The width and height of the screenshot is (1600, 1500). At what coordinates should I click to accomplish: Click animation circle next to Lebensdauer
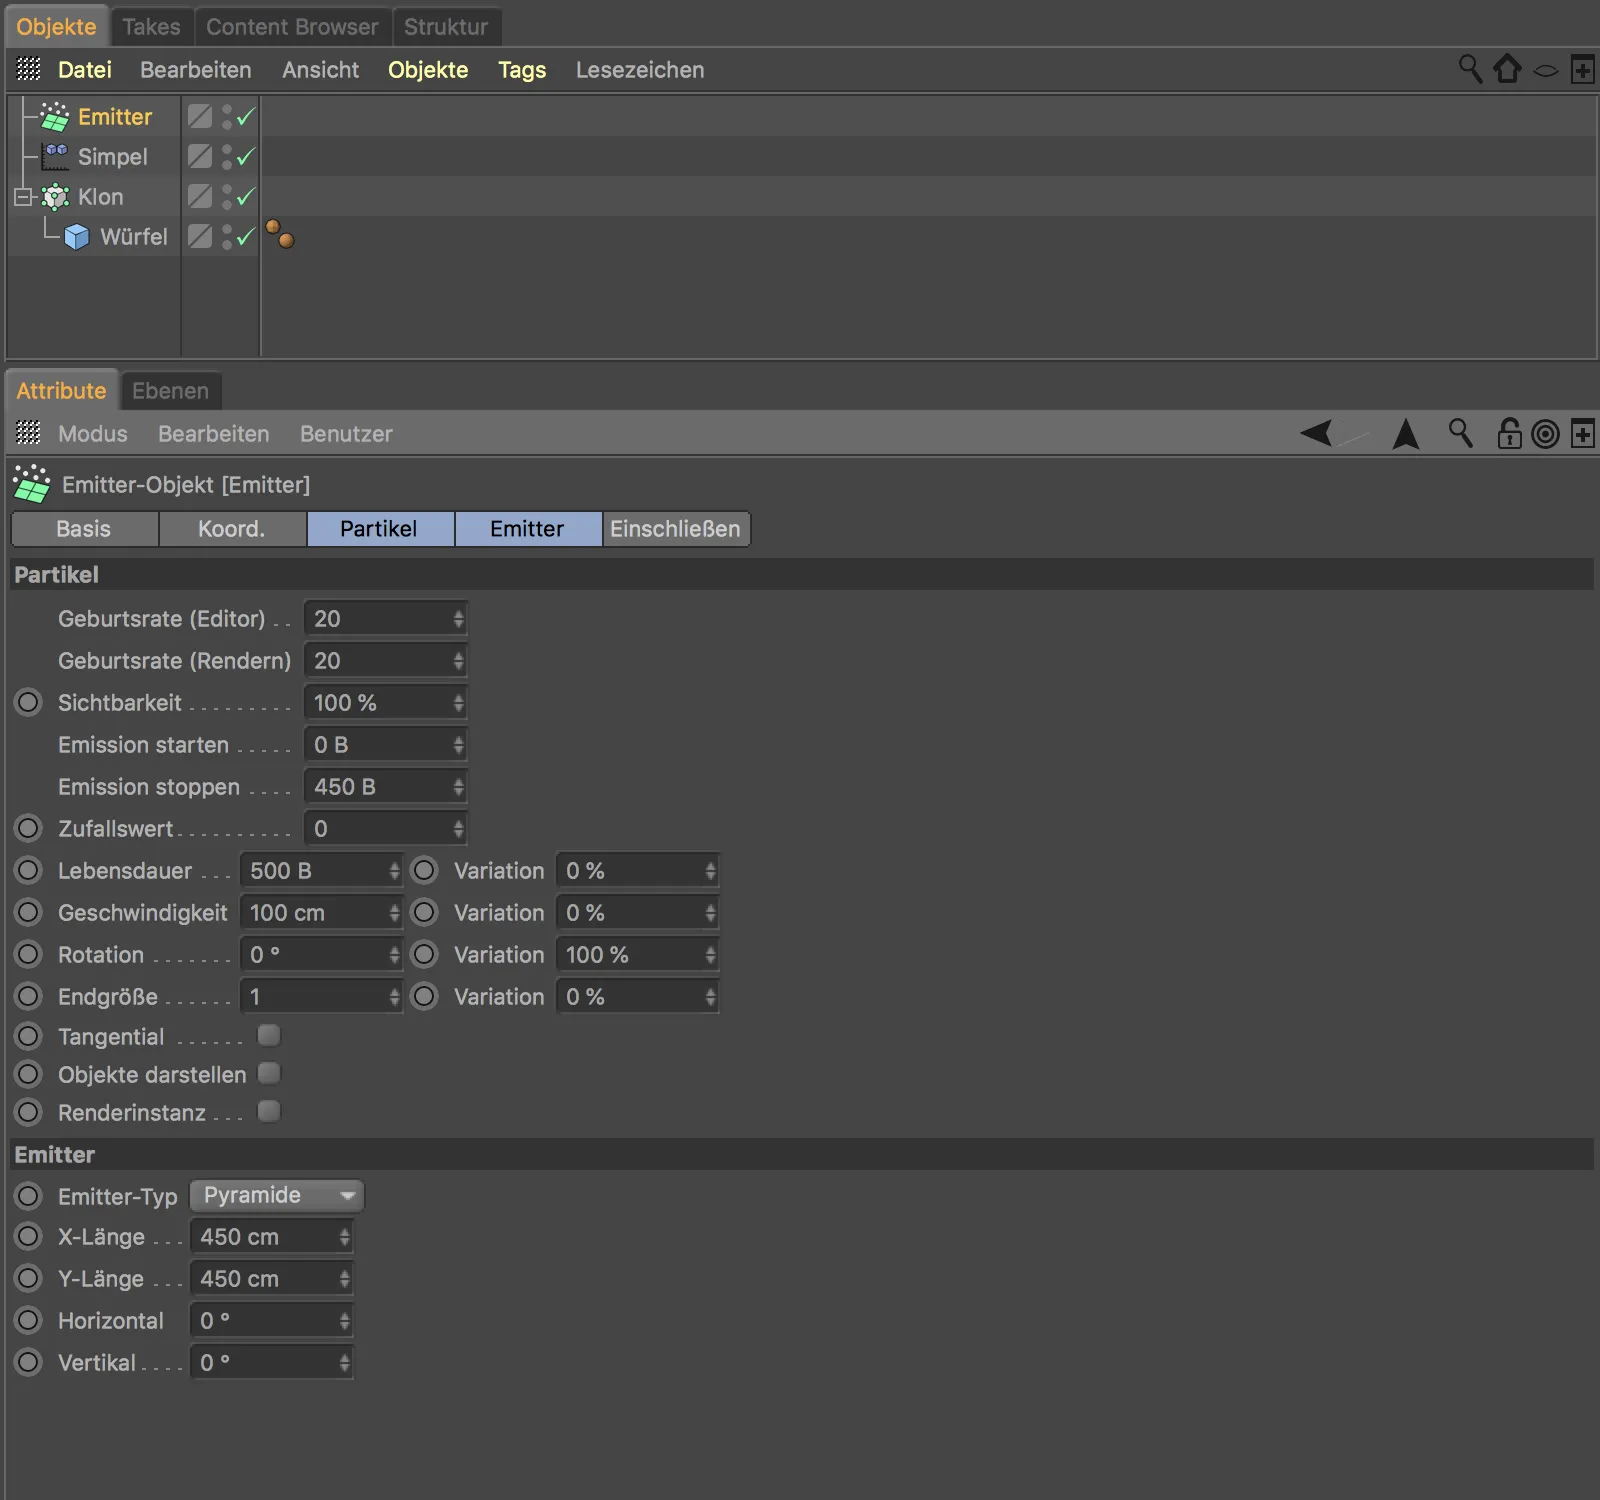pos(29,870)
